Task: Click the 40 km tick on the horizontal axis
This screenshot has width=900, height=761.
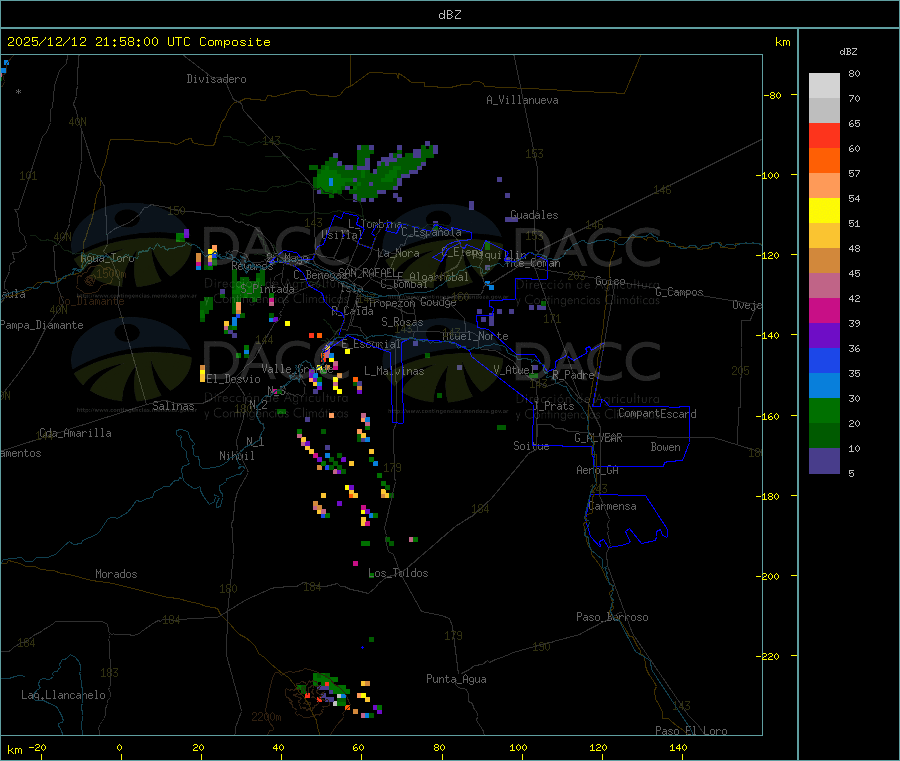Action: pos(278,747)
